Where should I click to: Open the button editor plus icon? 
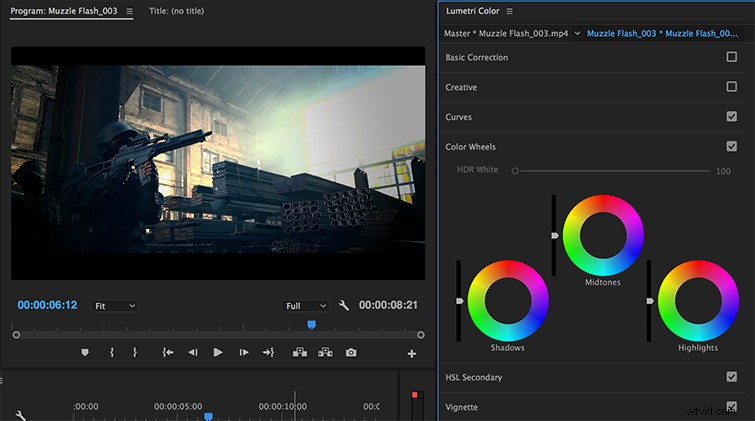412,354
